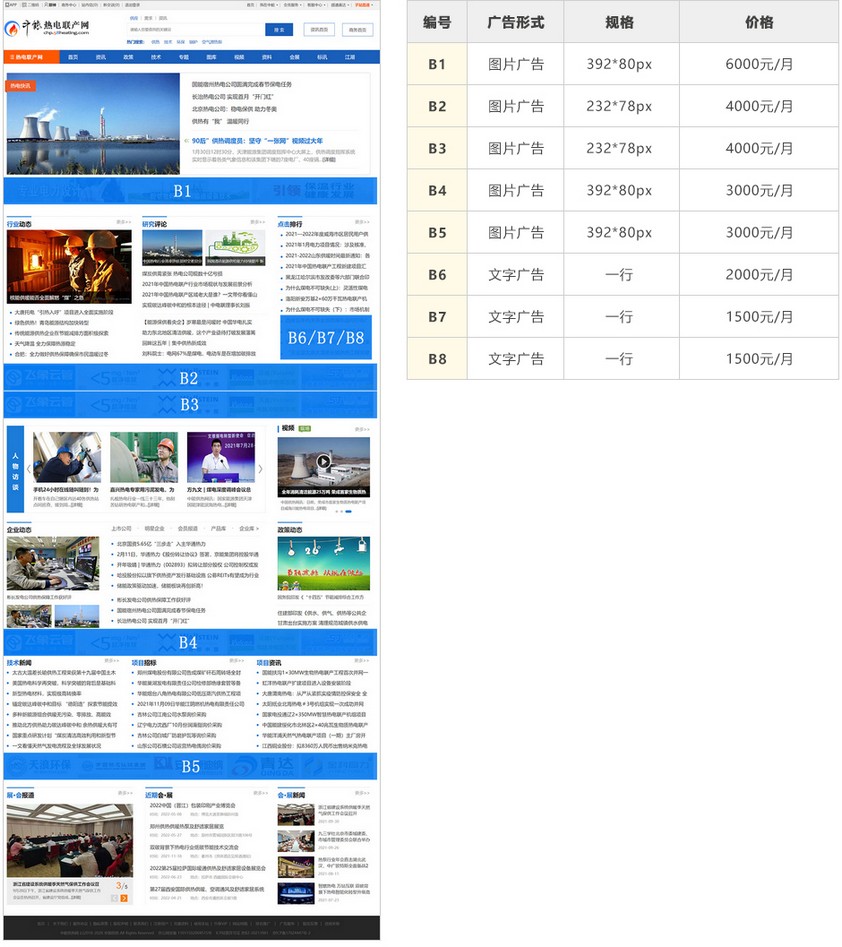Open 更多>> link in 行业动态 section
This screenshot has height=947, width=842.
coord(123,223)
